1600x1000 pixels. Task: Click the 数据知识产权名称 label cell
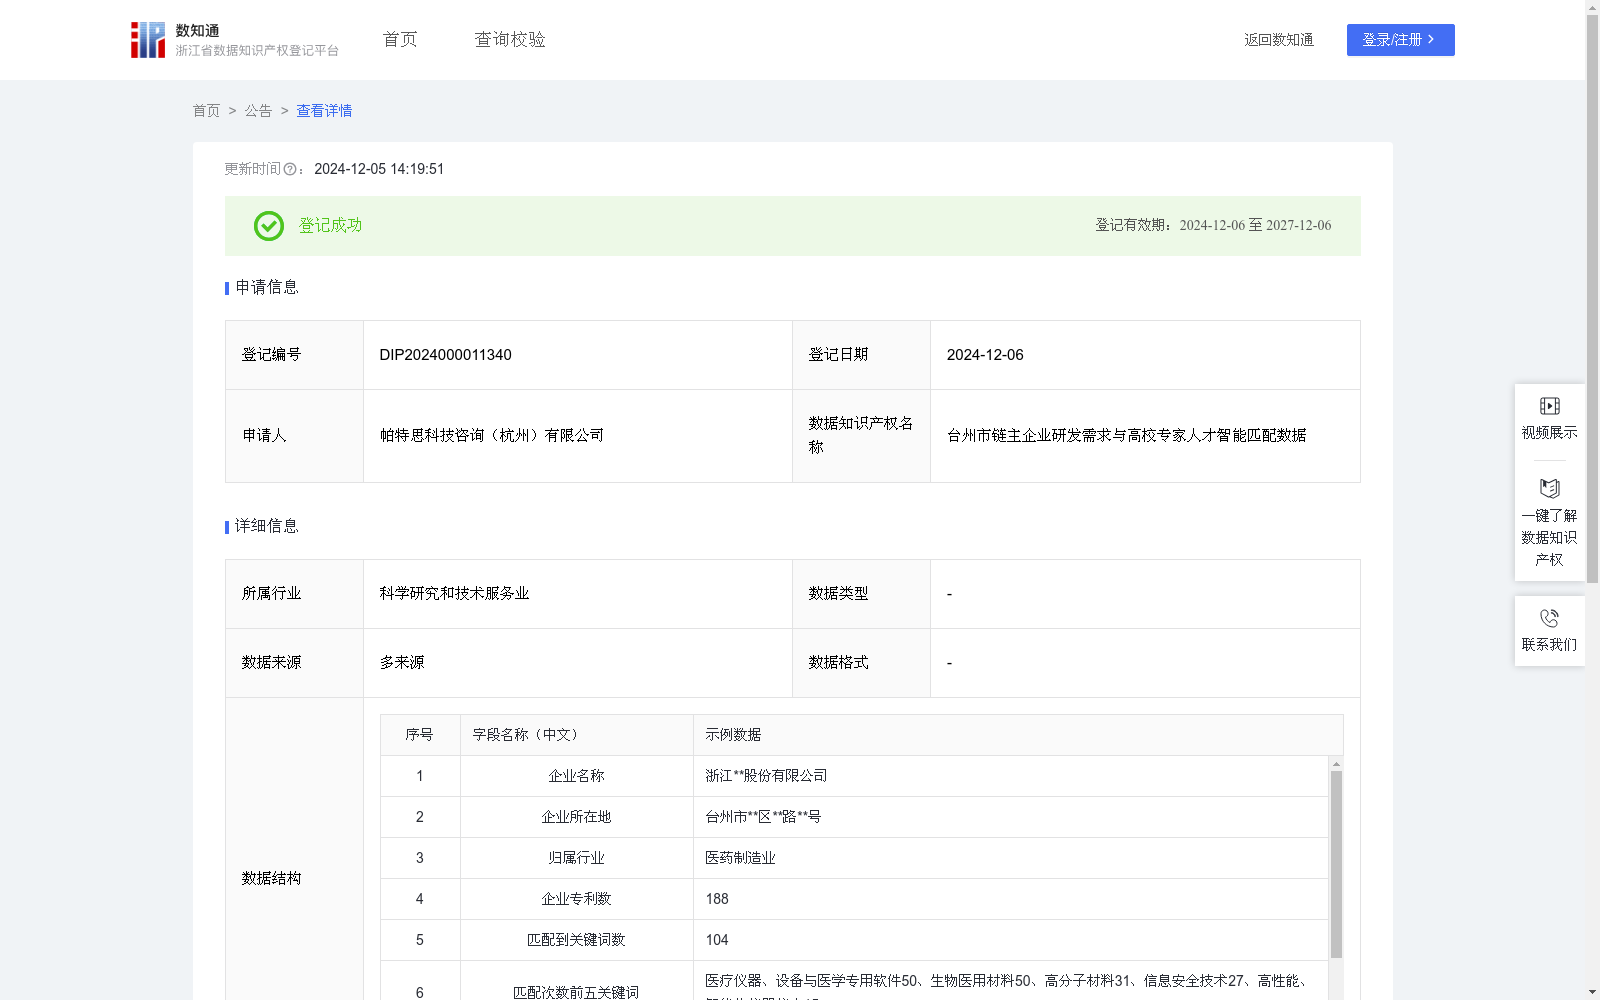pos(861,436)
